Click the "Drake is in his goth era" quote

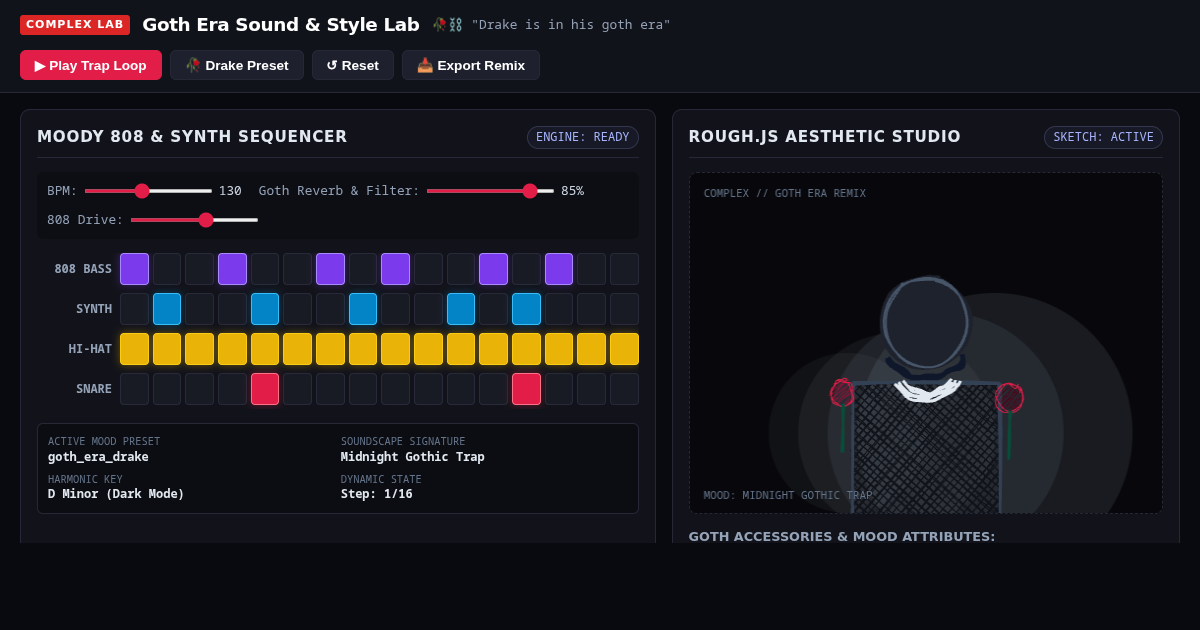pyautogui.click(x=571, y=25)
